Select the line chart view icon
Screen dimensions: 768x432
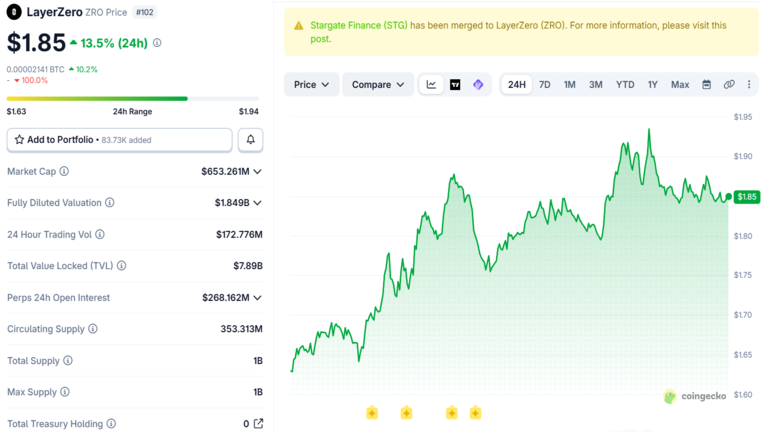point(431,85)
